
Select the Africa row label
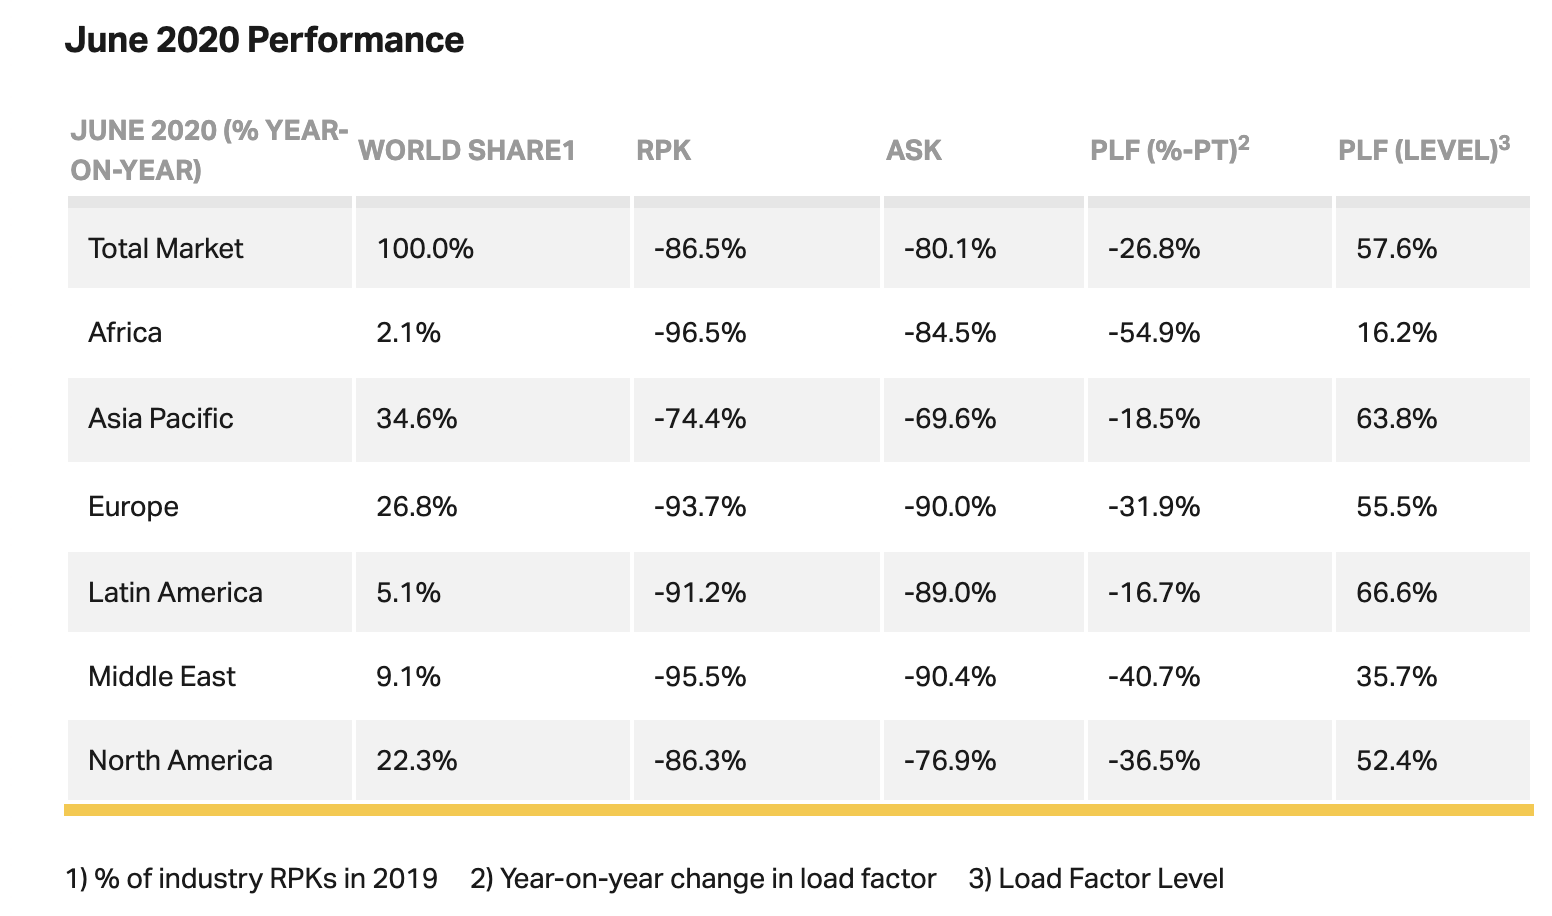pos(125,332)
